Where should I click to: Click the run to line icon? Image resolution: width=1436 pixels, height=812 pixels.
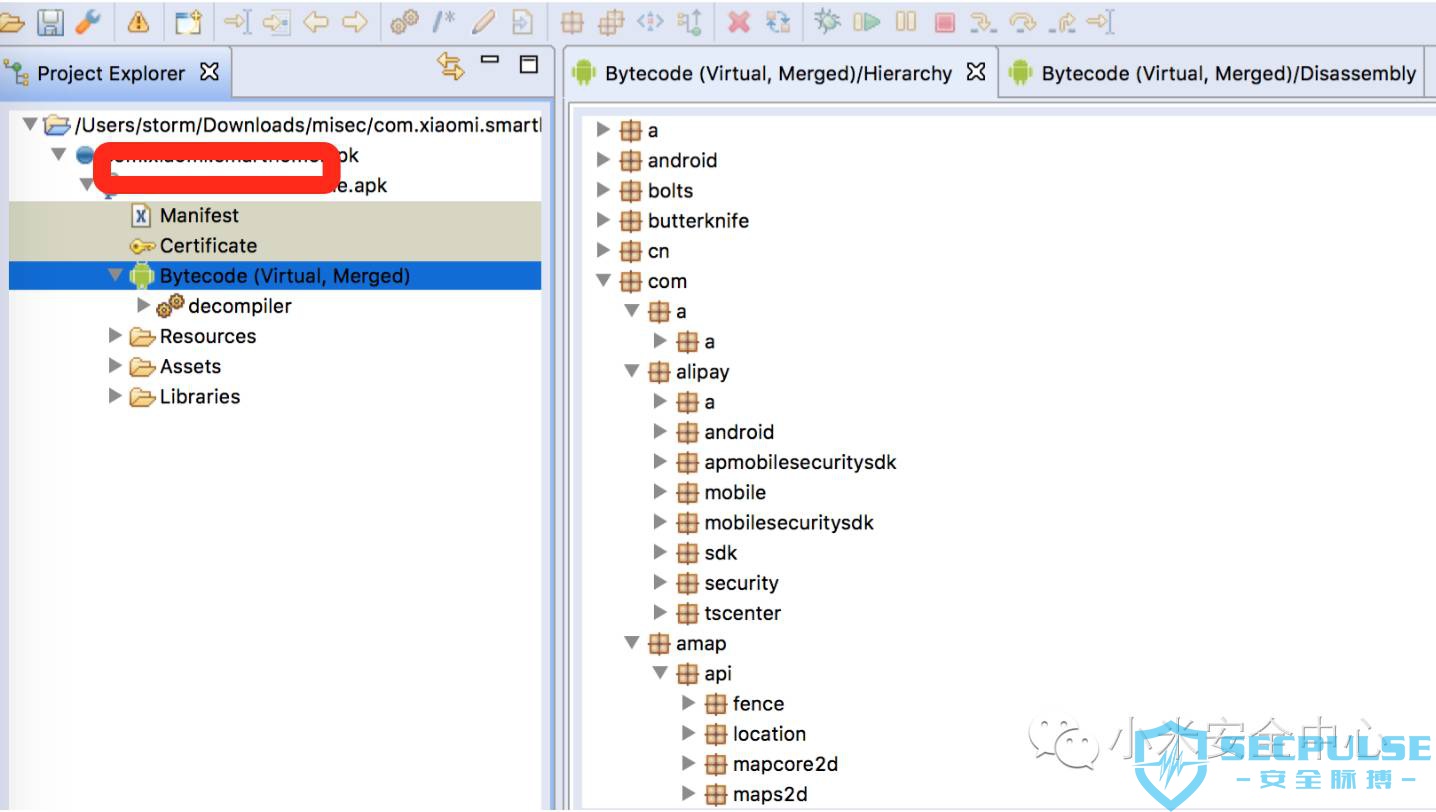pos(1100,21)
